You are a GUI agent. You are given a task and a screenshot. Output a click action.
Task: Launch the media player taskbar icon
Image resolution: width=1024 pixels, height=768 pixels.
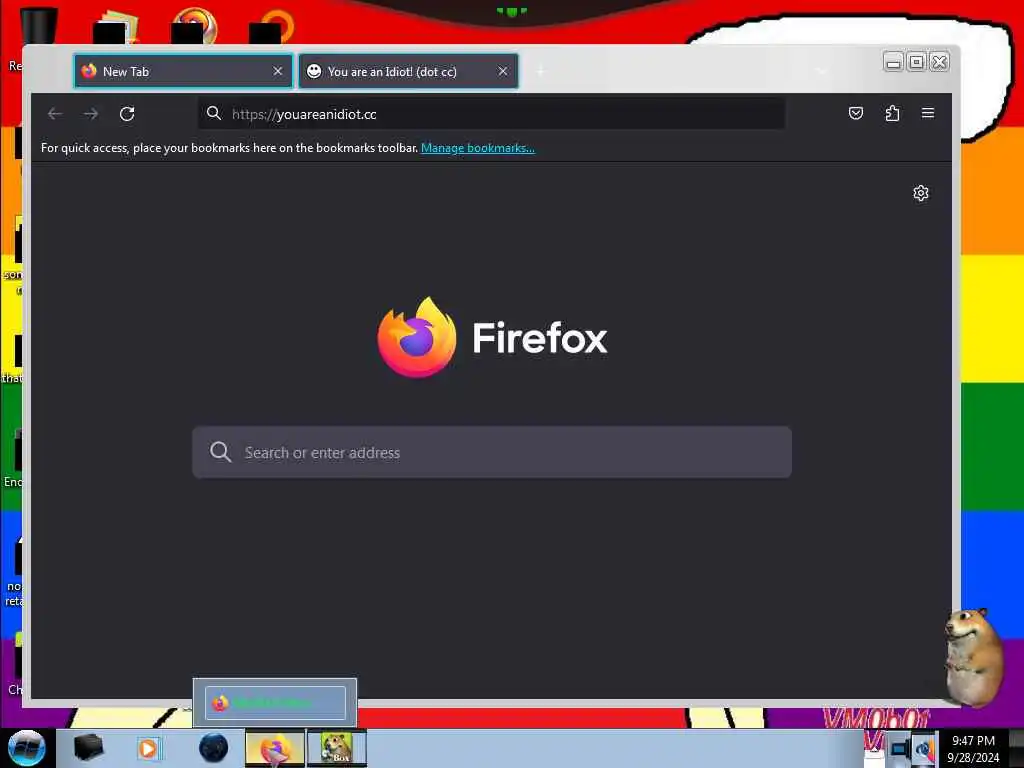click(x=148, y=748)
